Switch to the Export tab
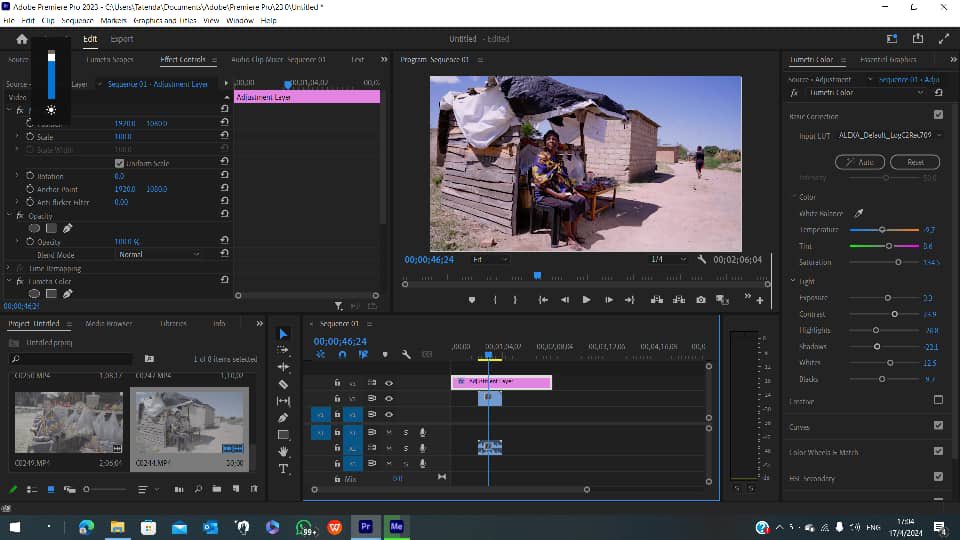This screenshot has width=960, height=540. point(122,39)
